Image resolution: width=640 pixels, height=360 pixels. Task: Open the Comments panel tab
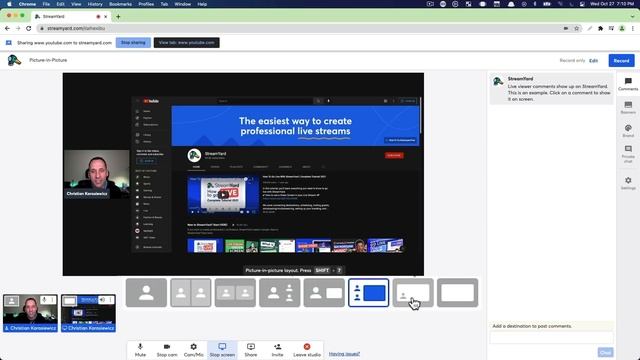coord(628,84)
